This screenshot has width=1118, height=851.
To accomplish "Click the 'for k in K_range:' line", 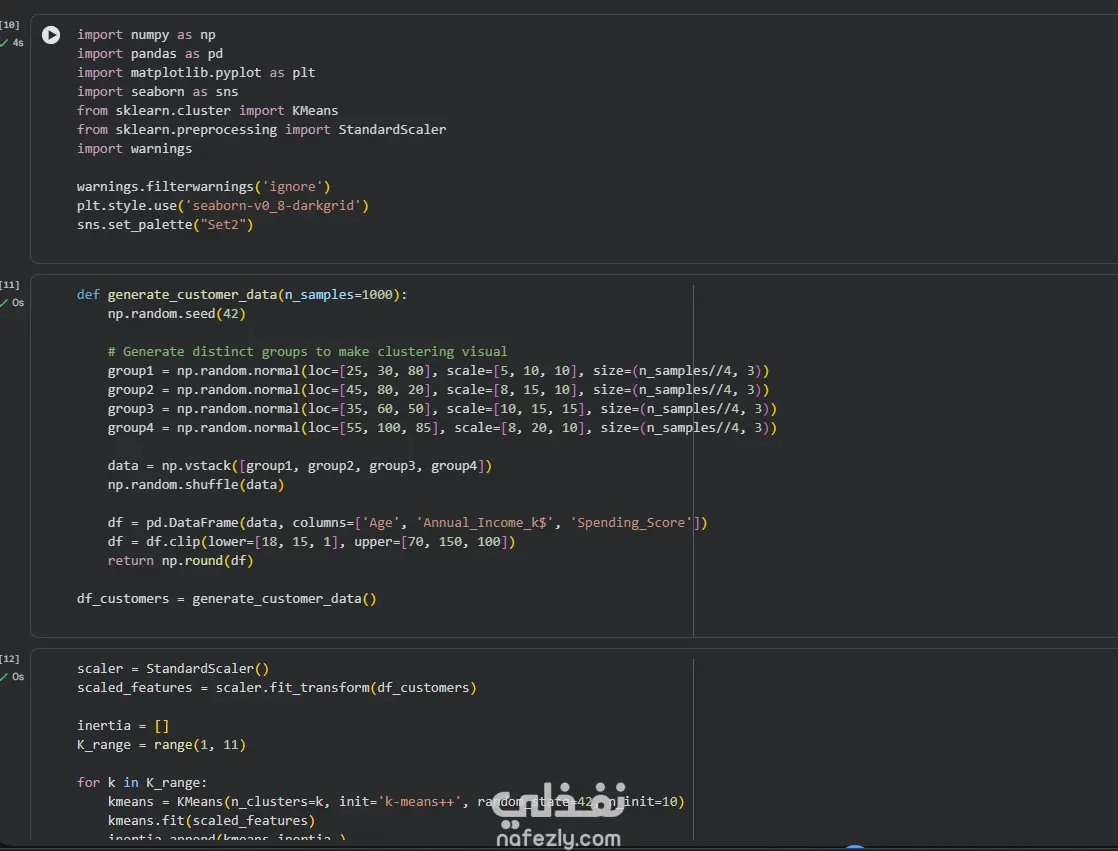I will click(142, 783).
